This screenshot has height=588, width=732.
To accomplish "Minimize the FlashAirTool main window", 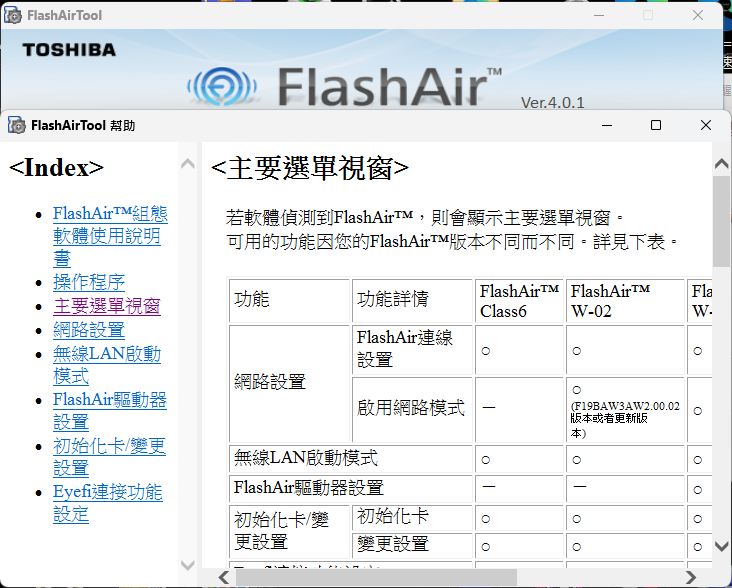I will click(x=599, y=15).
